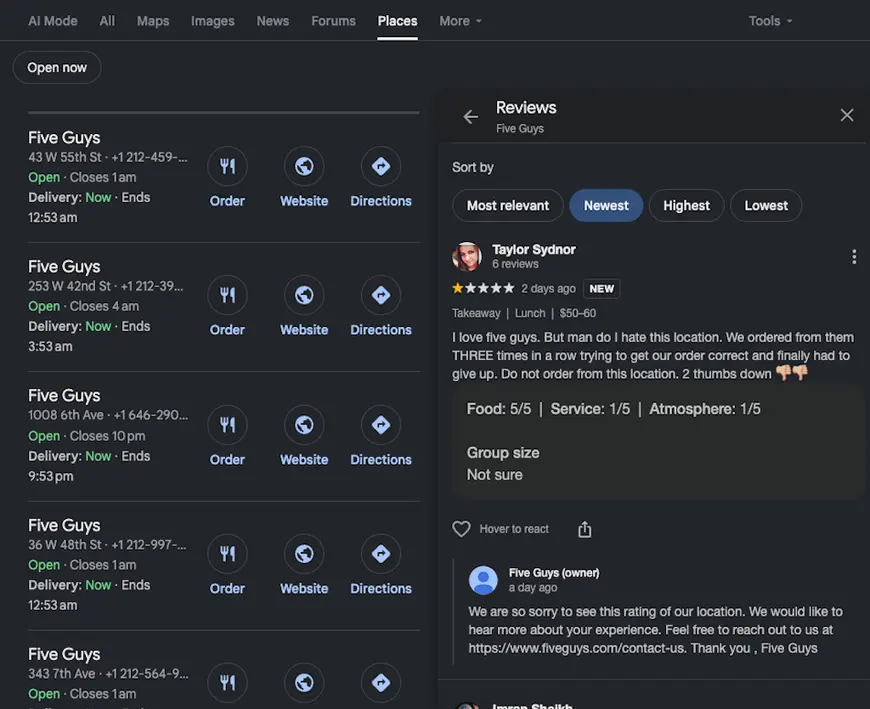Open Website icon for 253 W 42nd St
Viewport: 870px width, 709px height.
click(304, 295)
